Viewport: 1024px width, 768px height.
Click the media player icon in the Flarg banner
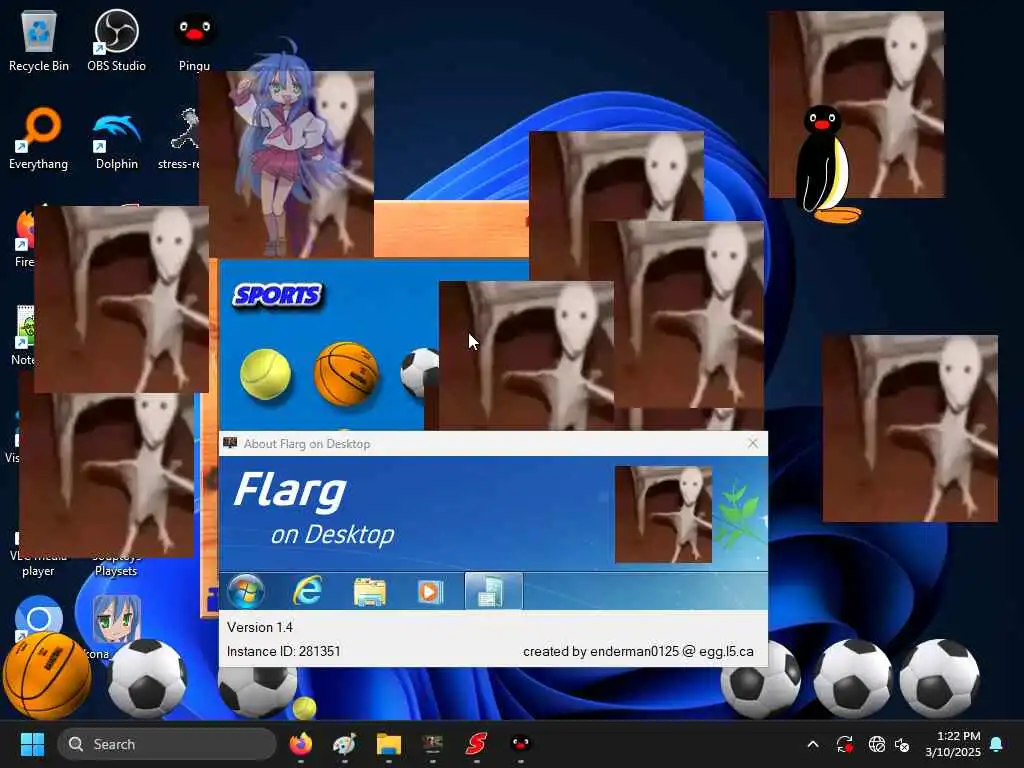[430, 592]
